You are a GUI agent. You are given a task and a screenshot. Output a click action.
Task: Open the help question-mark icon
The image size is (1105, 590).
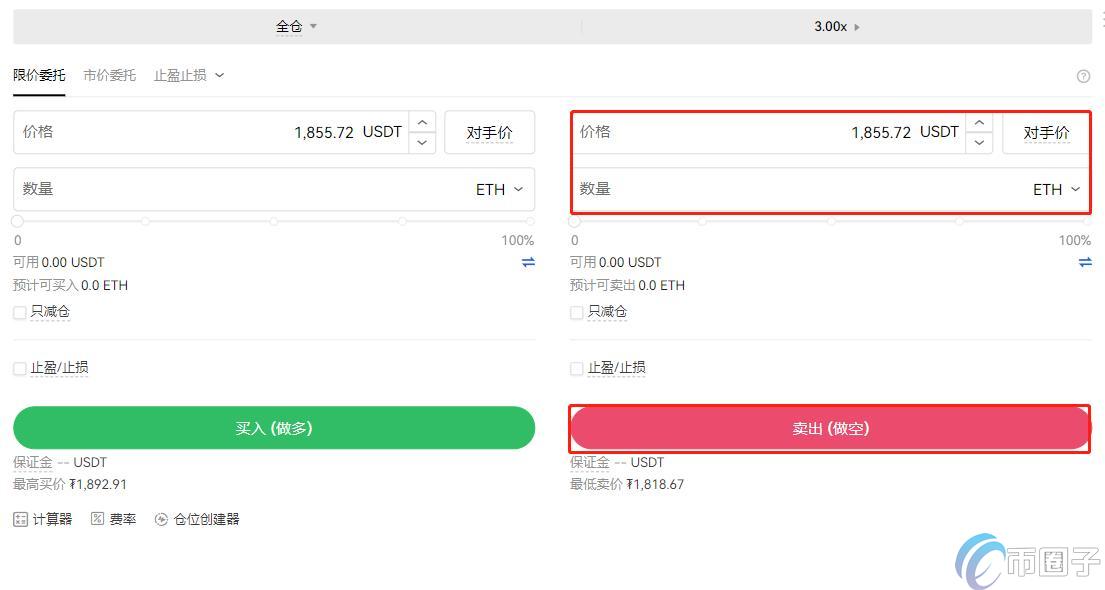(x=1083, y=75)
